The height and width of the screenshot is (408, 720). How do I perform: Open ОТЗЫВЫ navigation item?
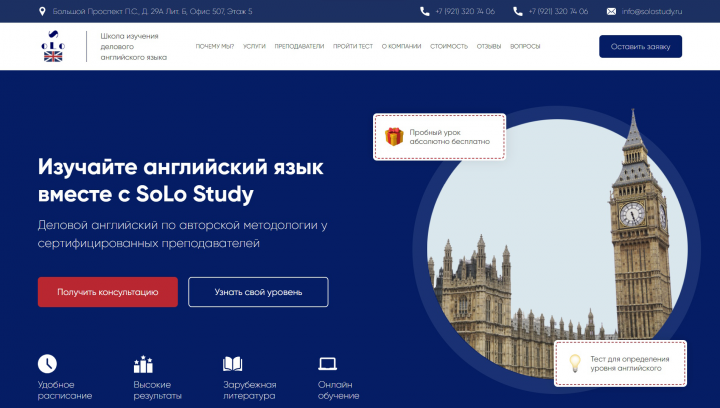[489, 46]
